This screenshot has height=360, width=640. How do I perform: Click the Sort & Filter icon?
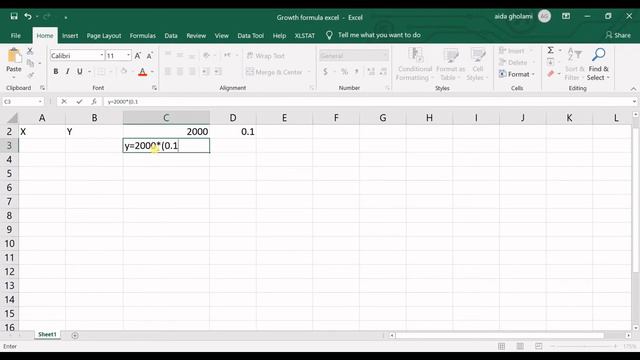[575, 55]
